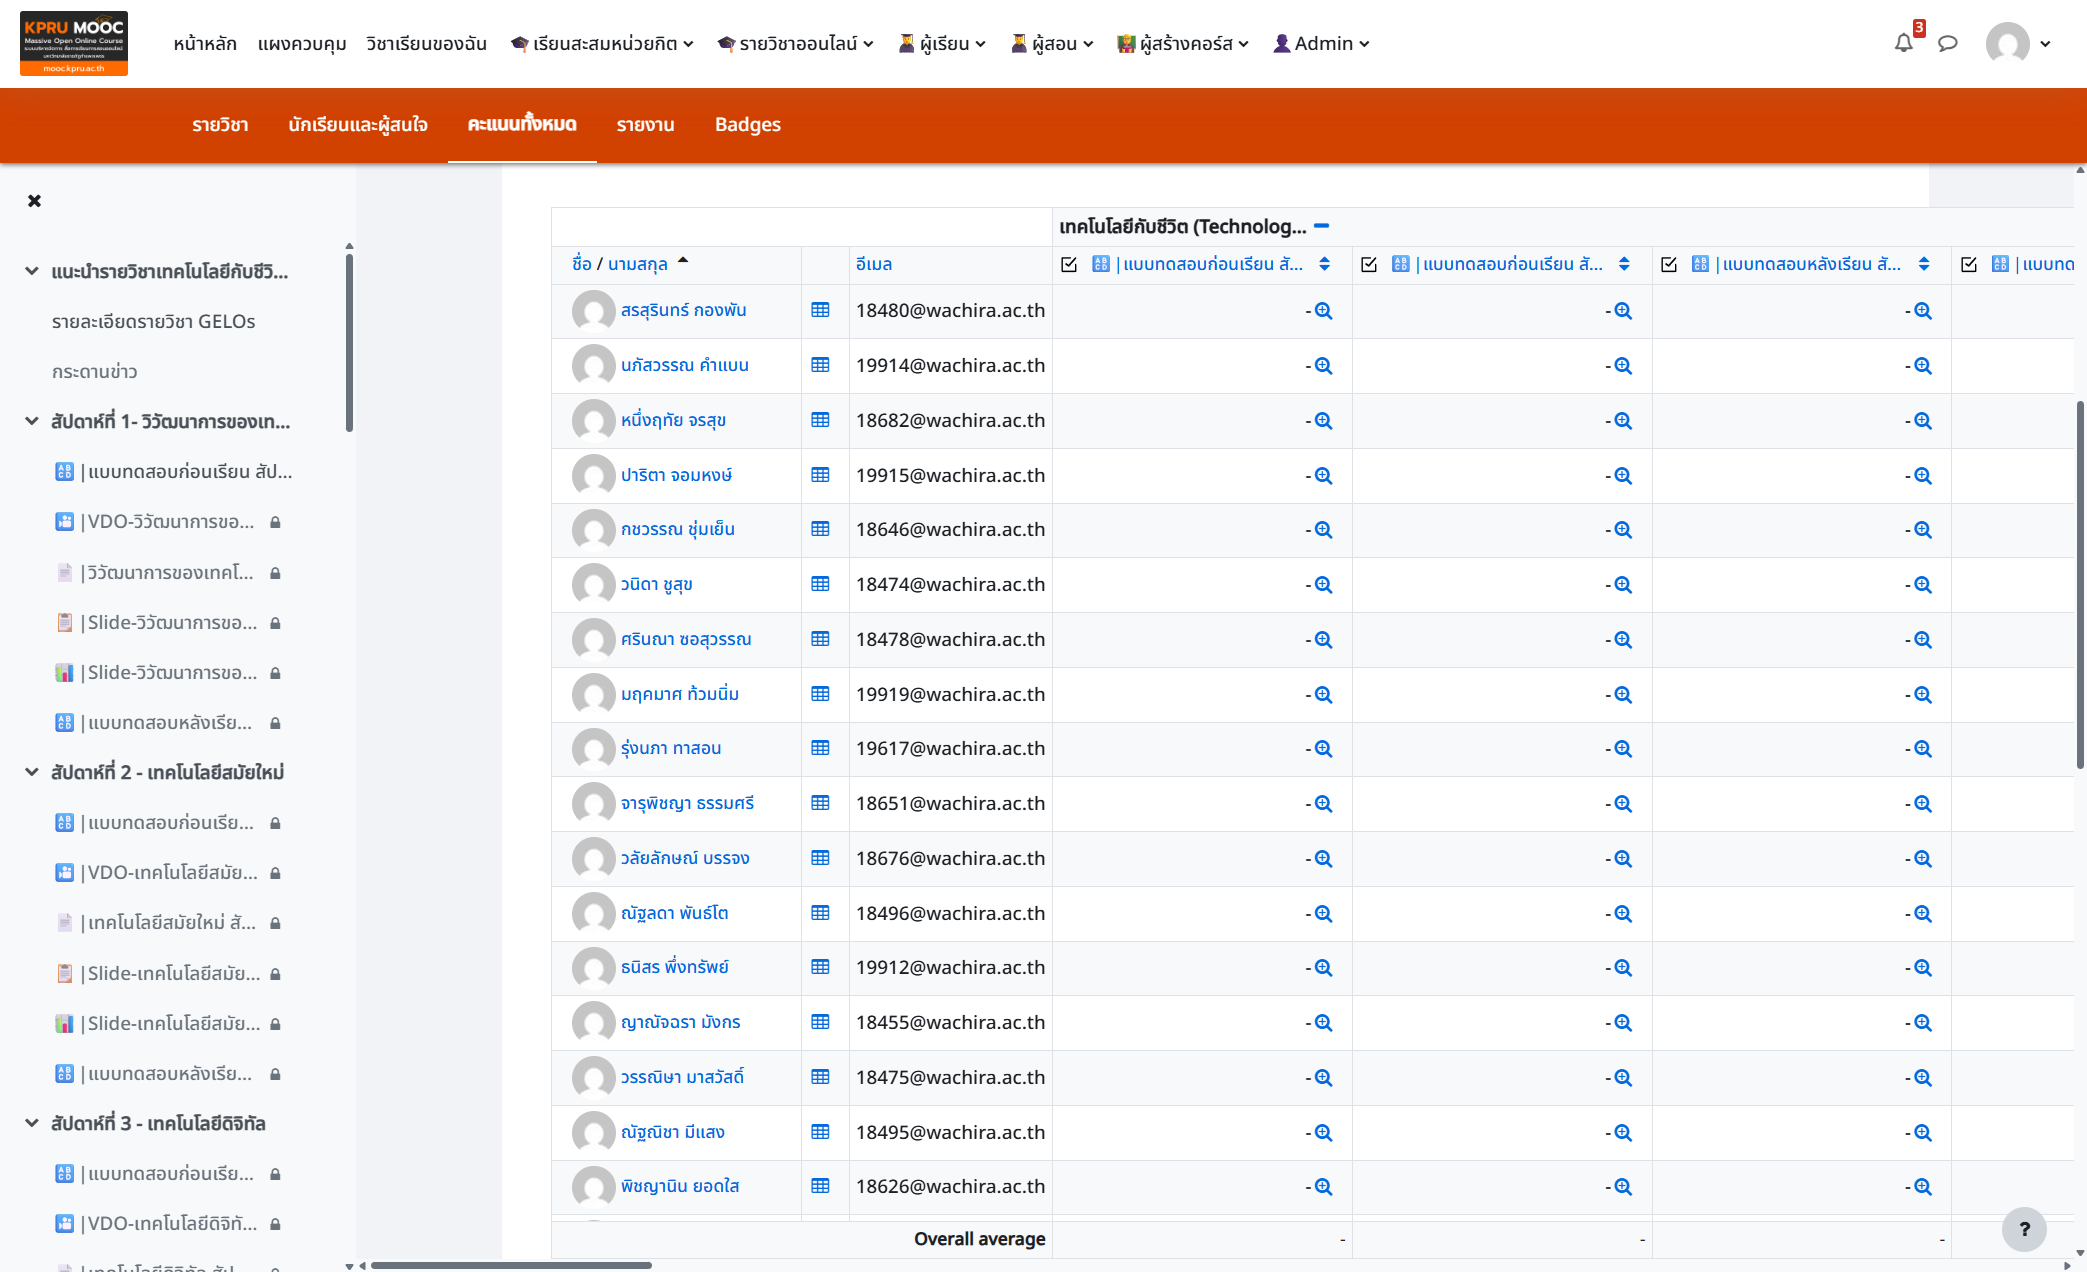Click the profile avatar for ธนิสร พึ่งทรัพย์
The image size is (2087, 1272).
[593, 968]
